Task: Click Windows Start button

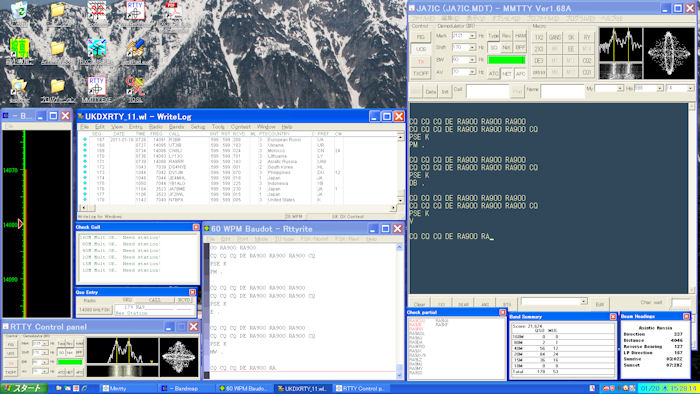Action: tap(24, 388)
